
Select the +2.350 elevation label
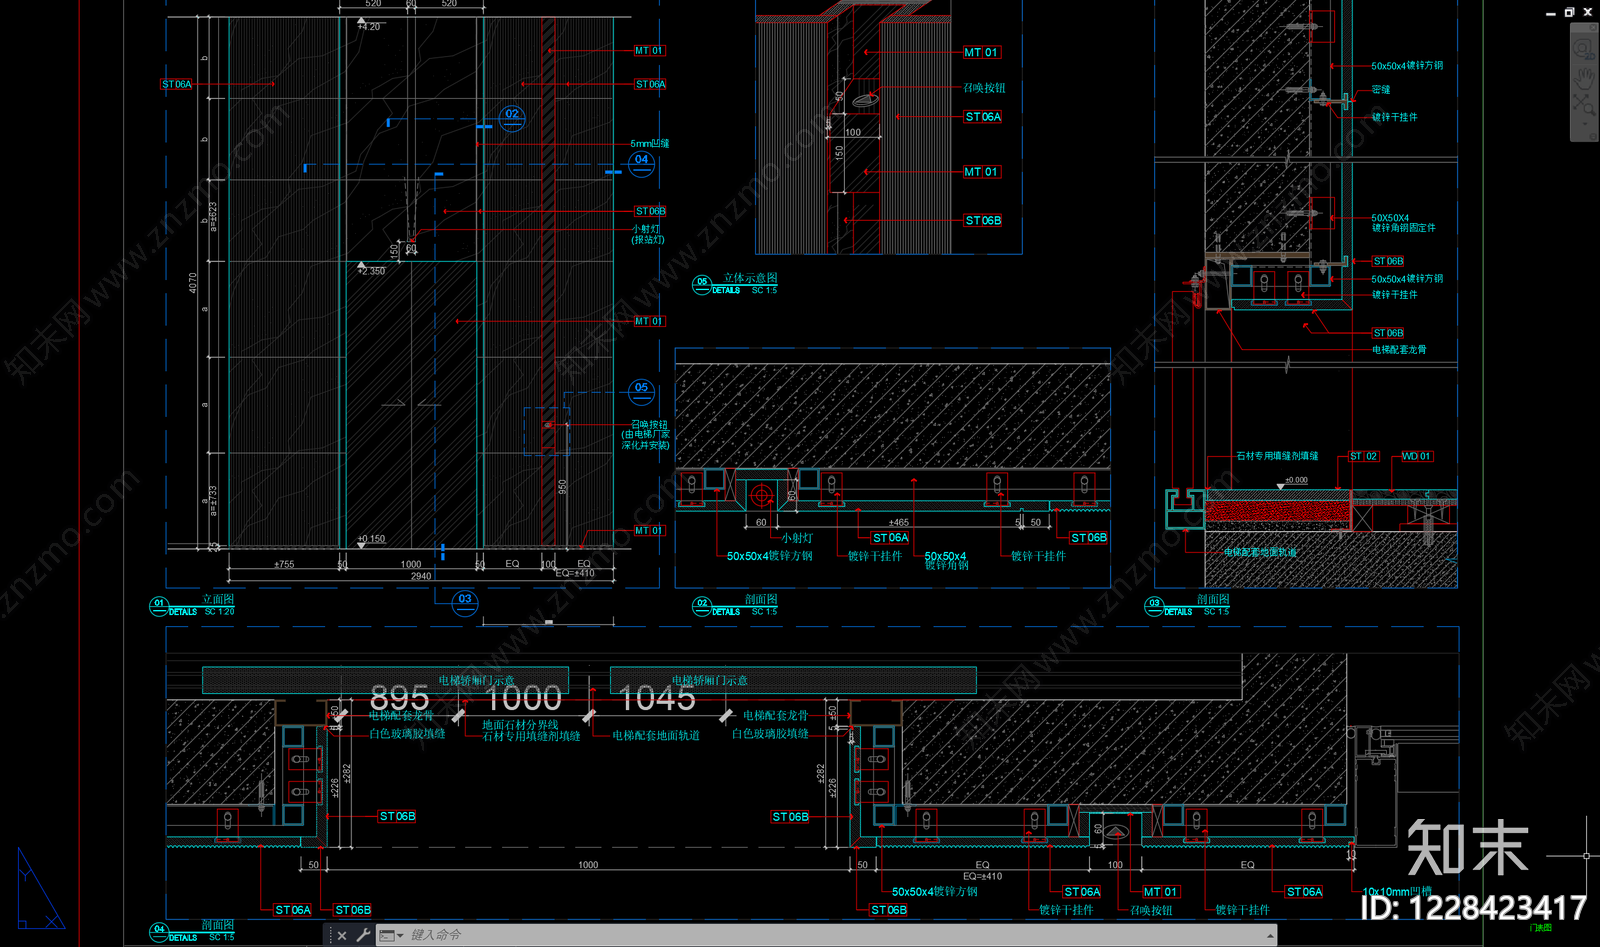372,271
